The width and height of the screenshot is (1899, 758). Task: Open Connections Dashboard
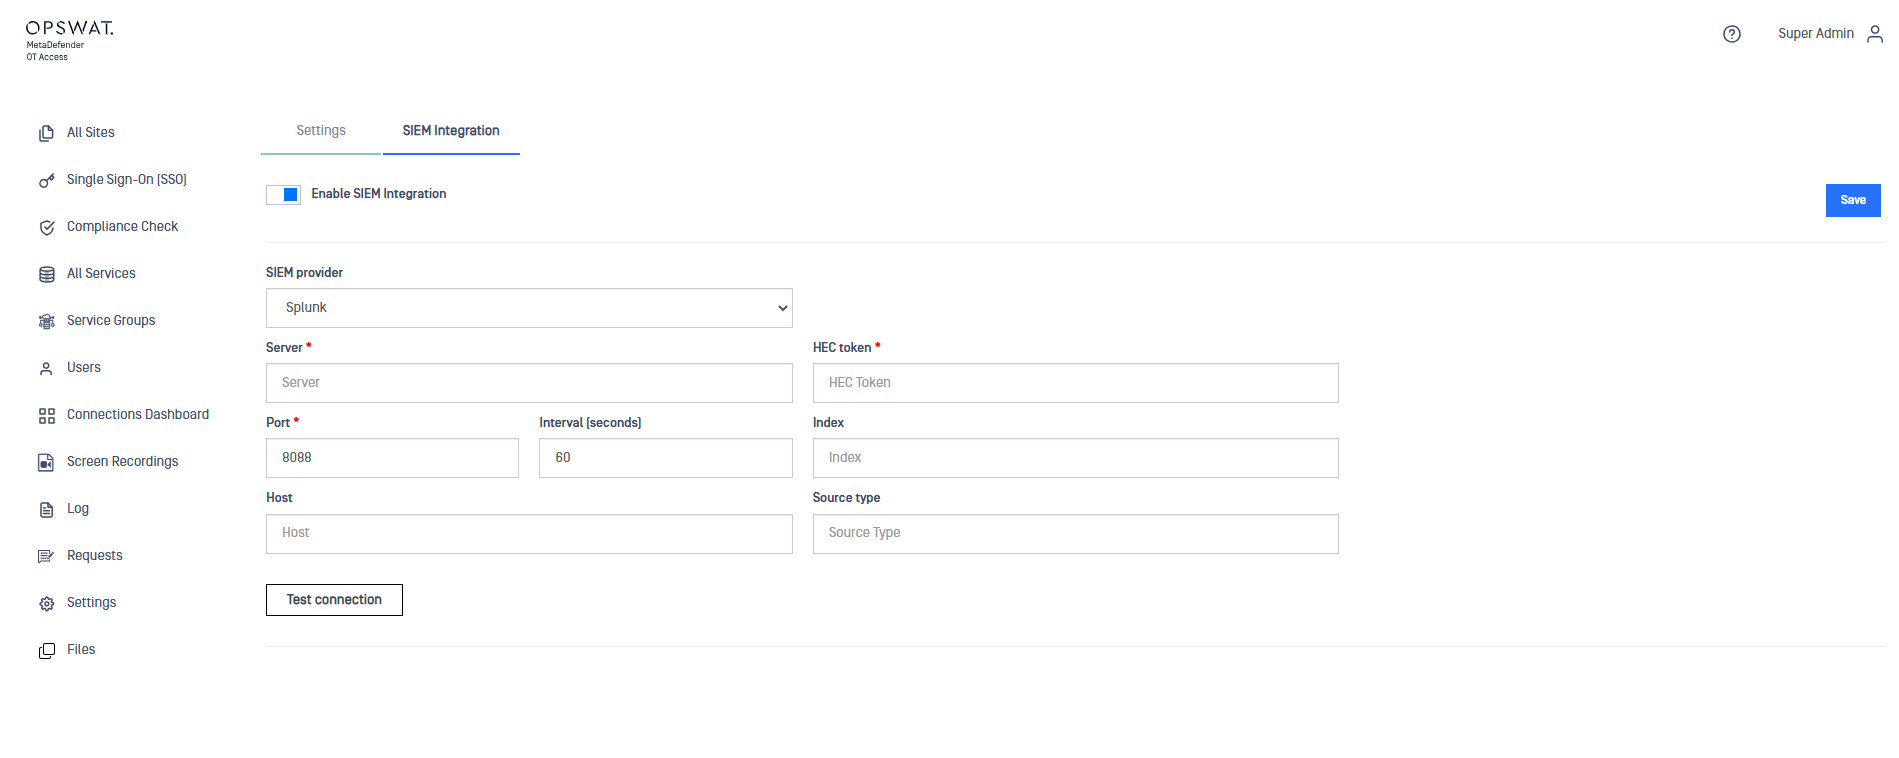pyautogui.click(x=138, y=414)
